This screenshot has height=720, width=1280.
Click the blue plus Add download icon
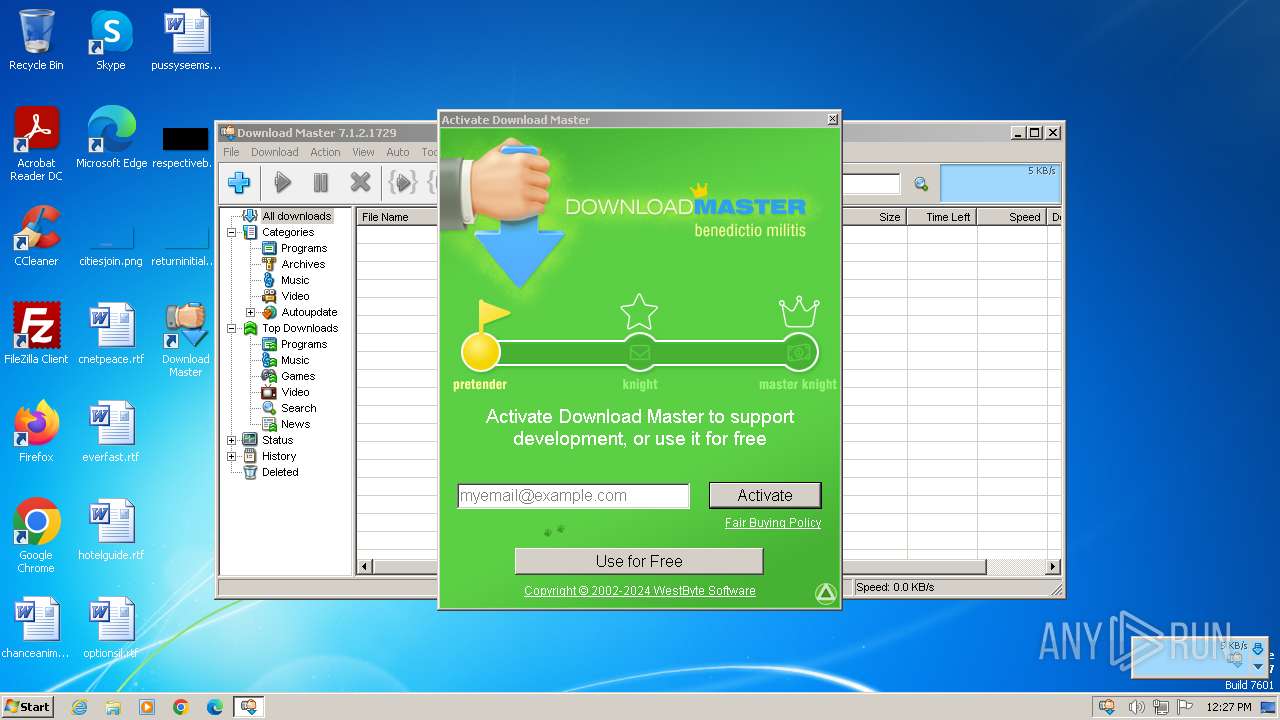(x=239, y=182)
